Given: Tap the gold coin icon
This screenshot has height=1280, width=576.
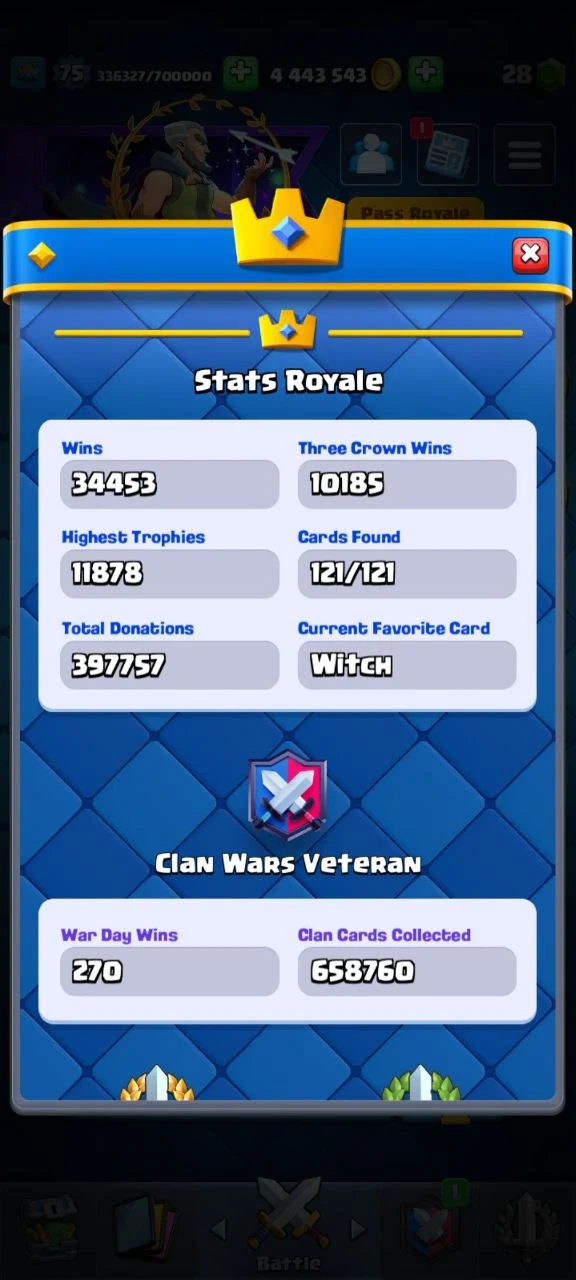Looking at the screenshot, I should [385, 75].
